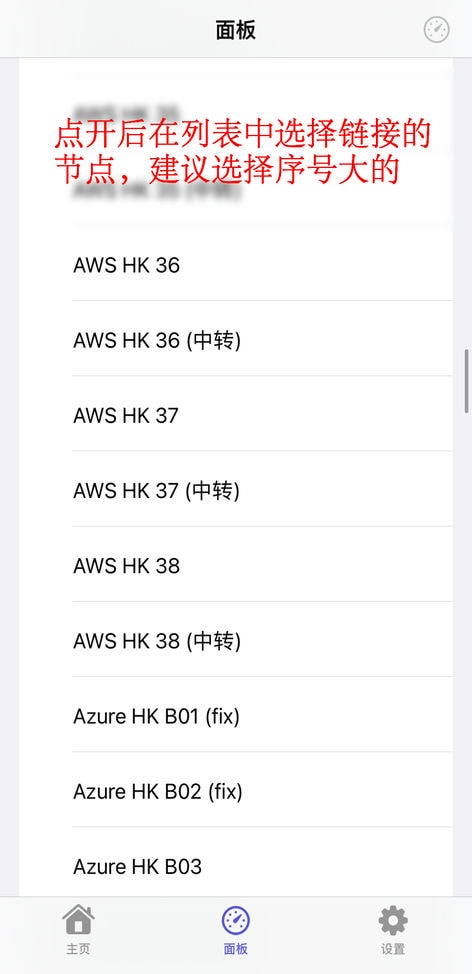Select the AWS HK 37 (中转) node
This screenshot has width=472, height=974.
[x=262, y=491]
